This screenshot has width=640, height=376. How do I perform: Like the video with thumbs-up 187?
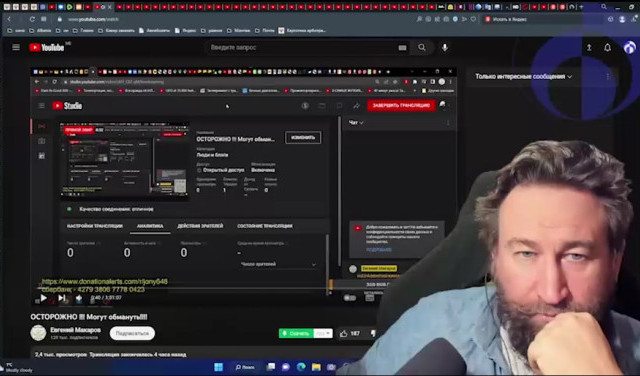(350, 334)
